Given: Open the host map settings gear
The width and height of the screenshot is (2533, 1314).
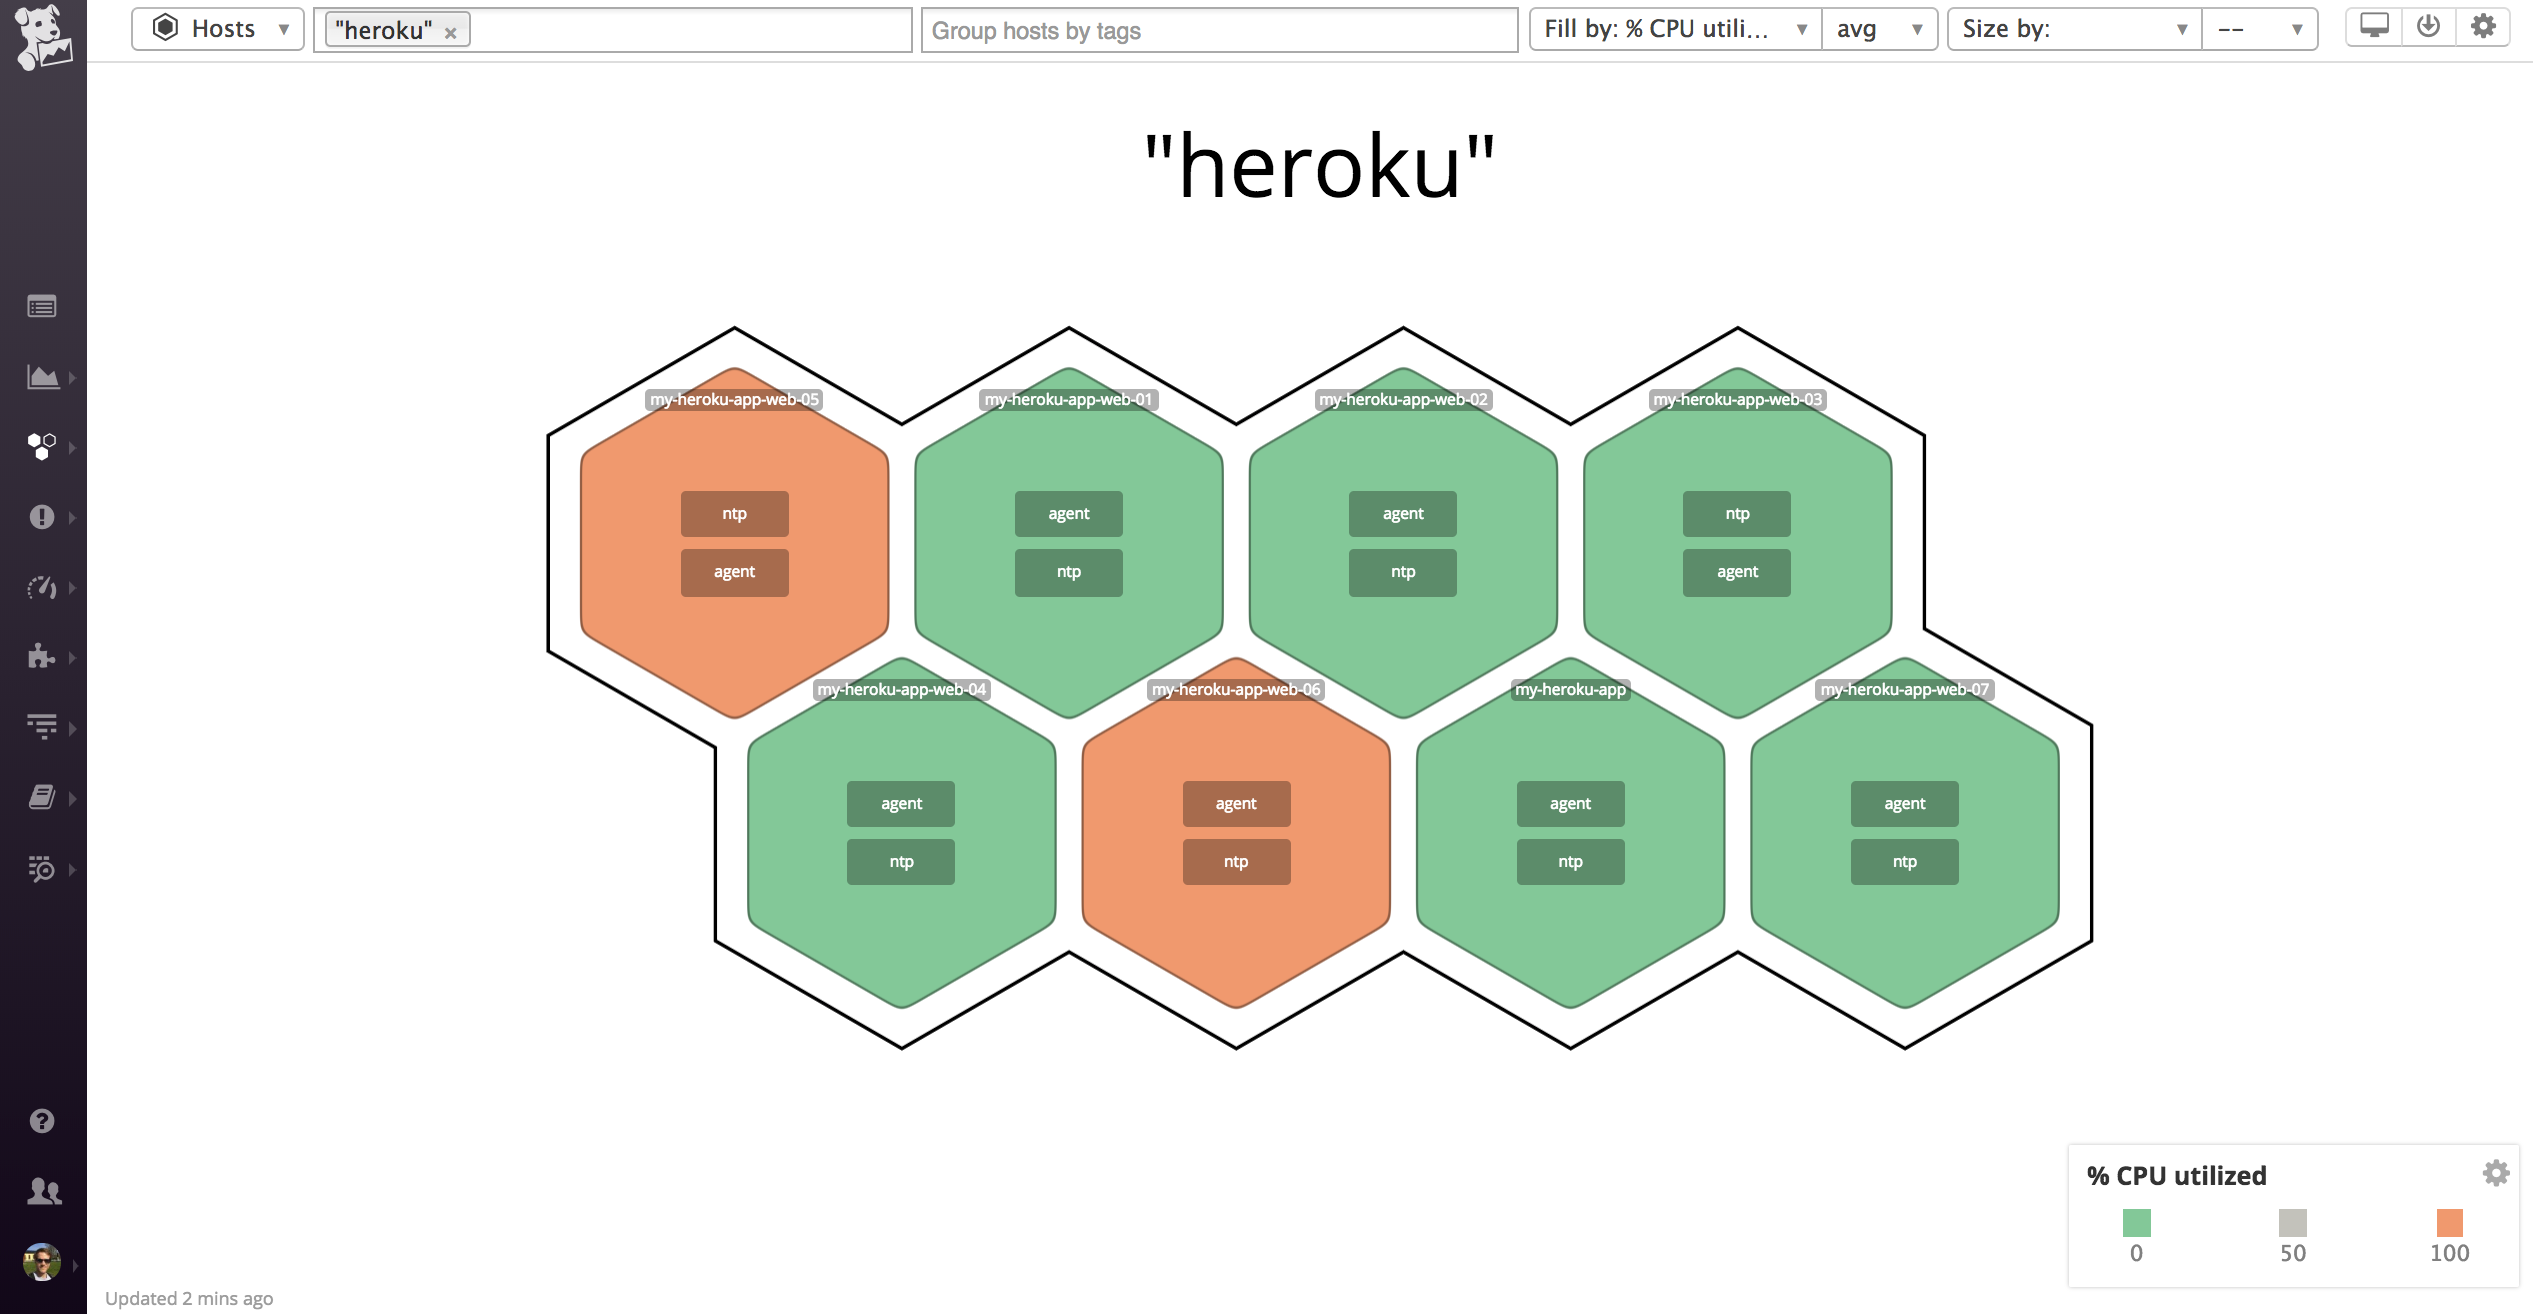Looking at the screenshot, I should click(x=2483, y=25).
